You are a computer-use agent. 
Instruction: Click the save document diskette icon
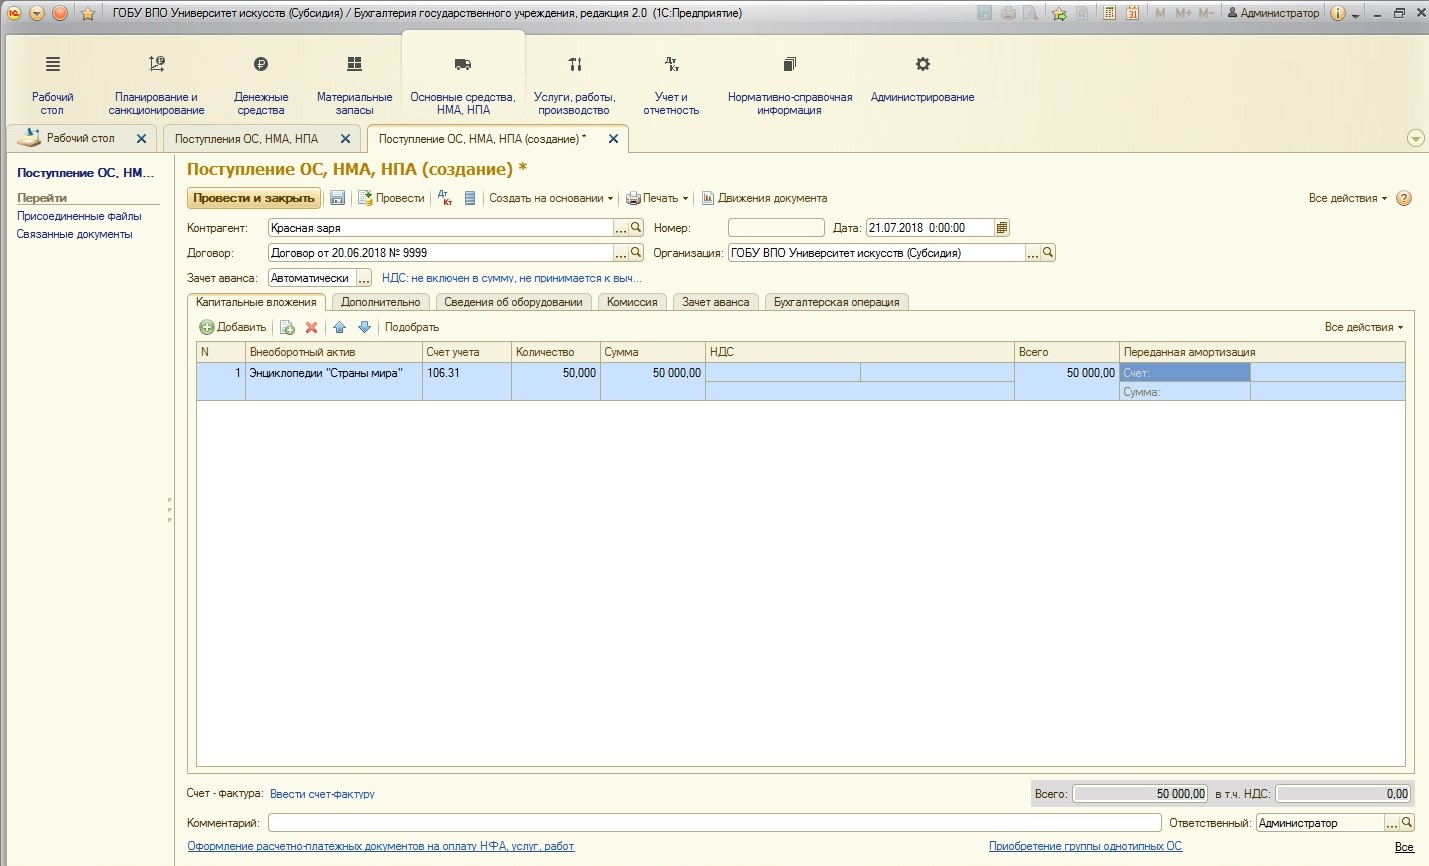click(x=338, y=198)
